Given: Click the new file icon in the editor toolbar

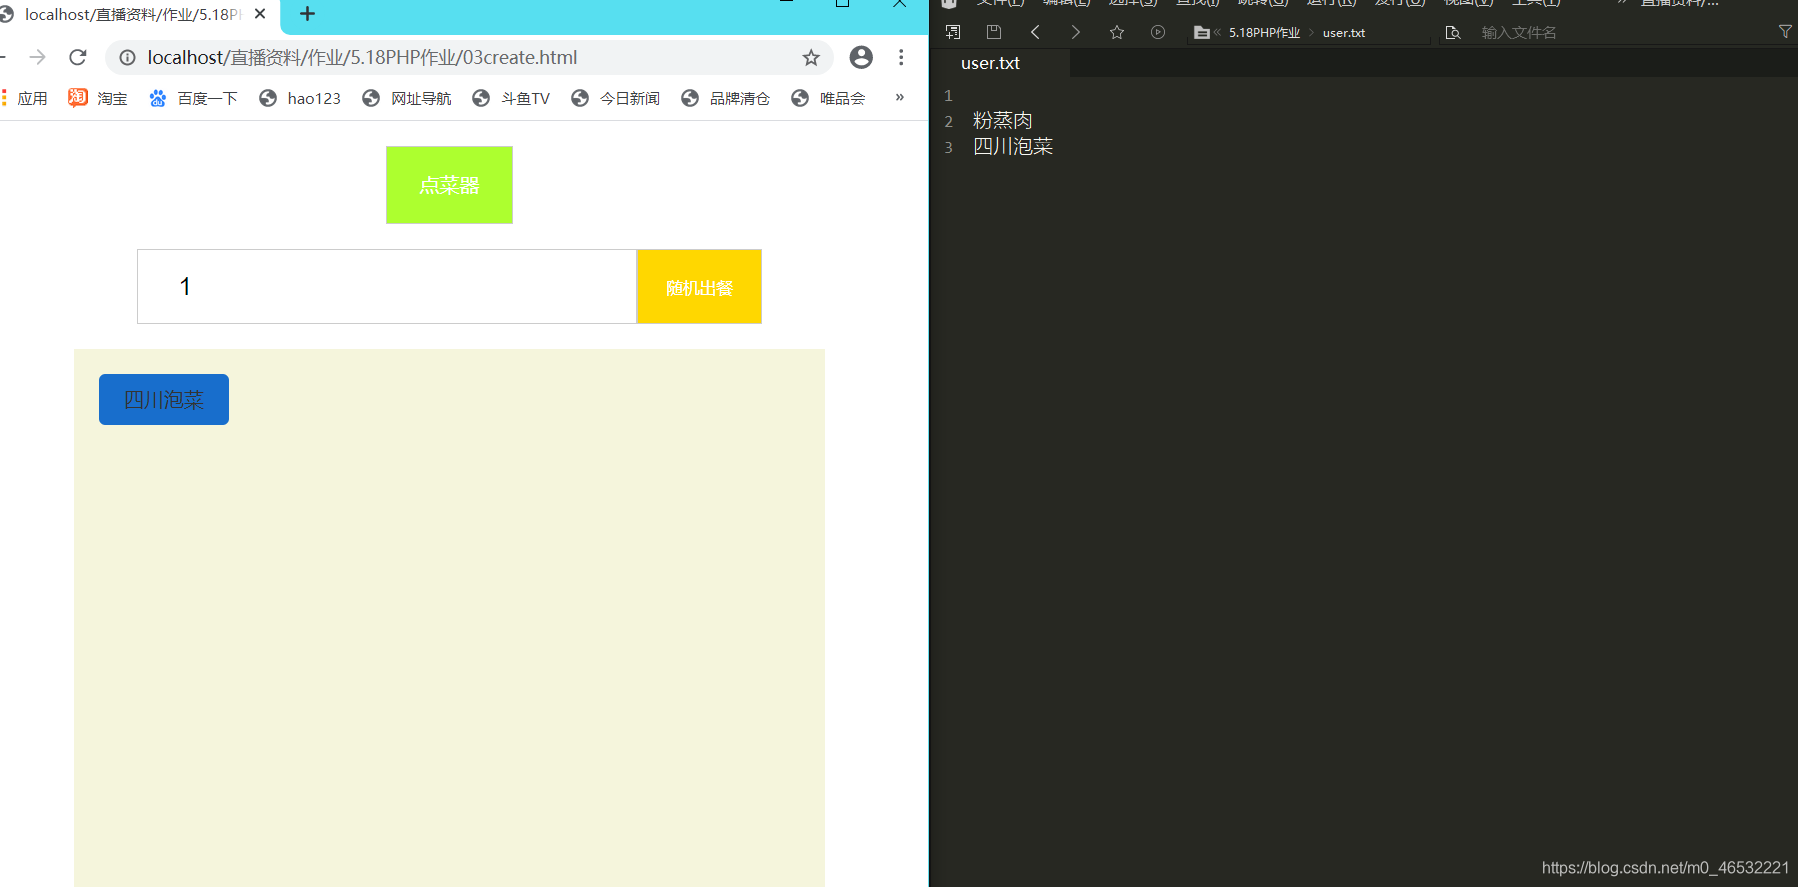Looking at the screenshot, I should (953, 32).
